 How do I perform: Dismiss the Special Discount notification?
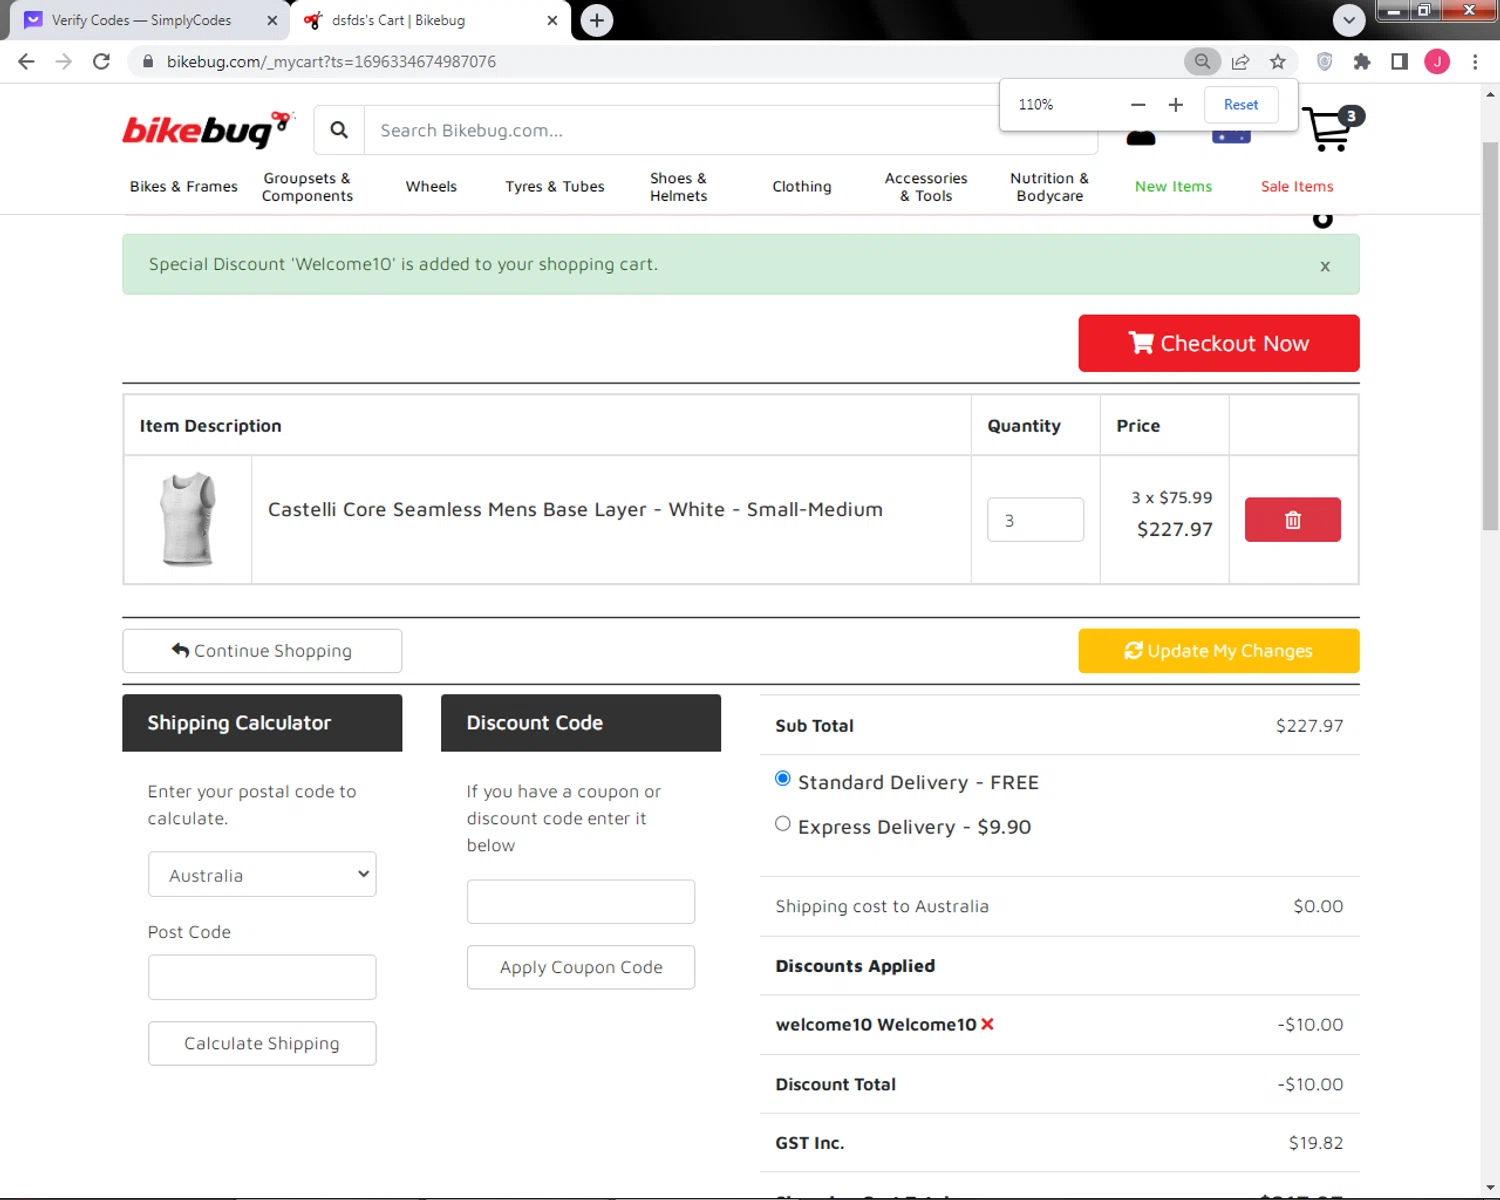pyautogui.click(x=1325, y=266)
